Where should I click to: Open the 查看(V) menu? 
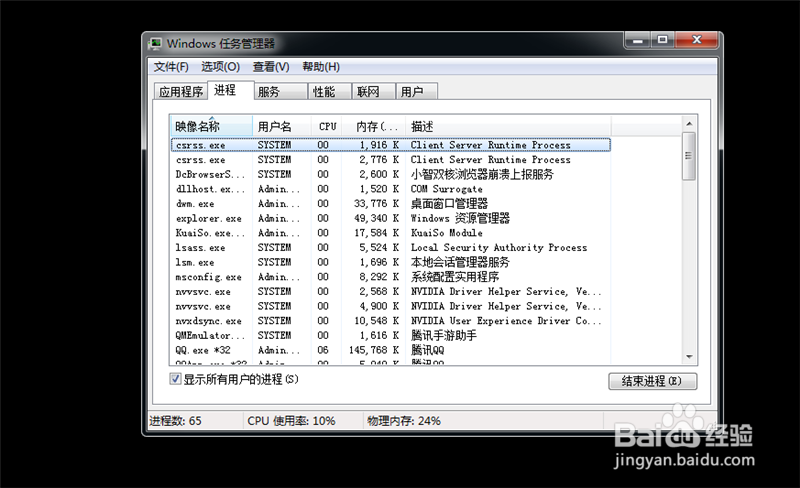coord(271,67)
